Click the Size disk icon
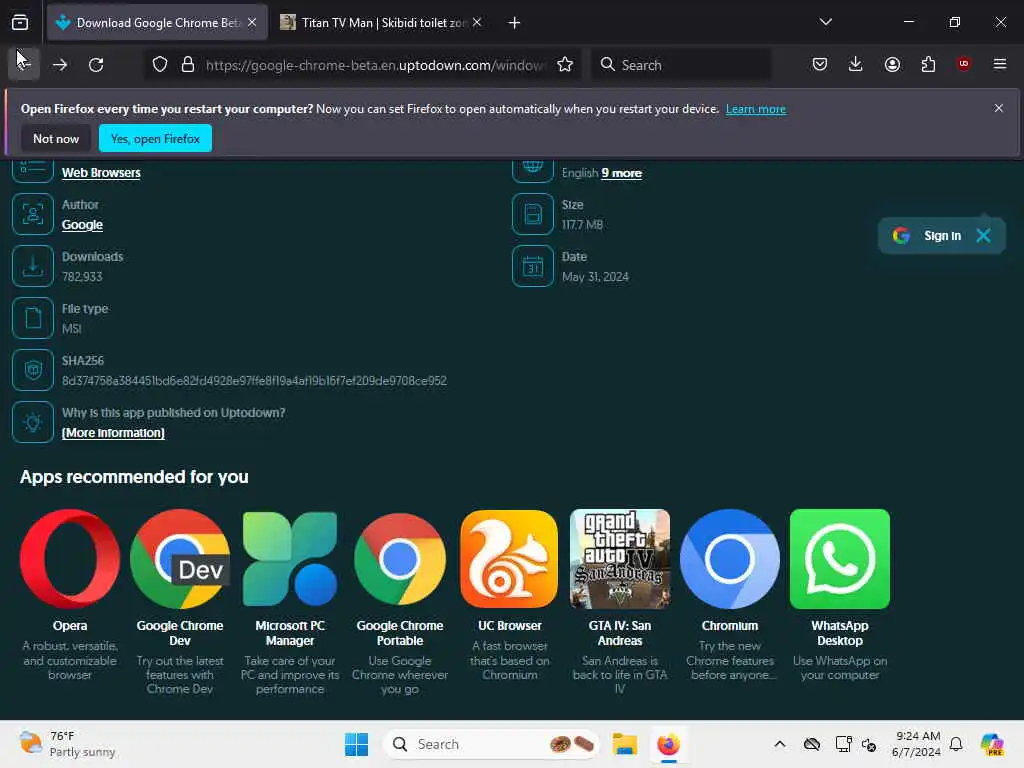This screenshot has height=768, width=1024. click(533, 214)
